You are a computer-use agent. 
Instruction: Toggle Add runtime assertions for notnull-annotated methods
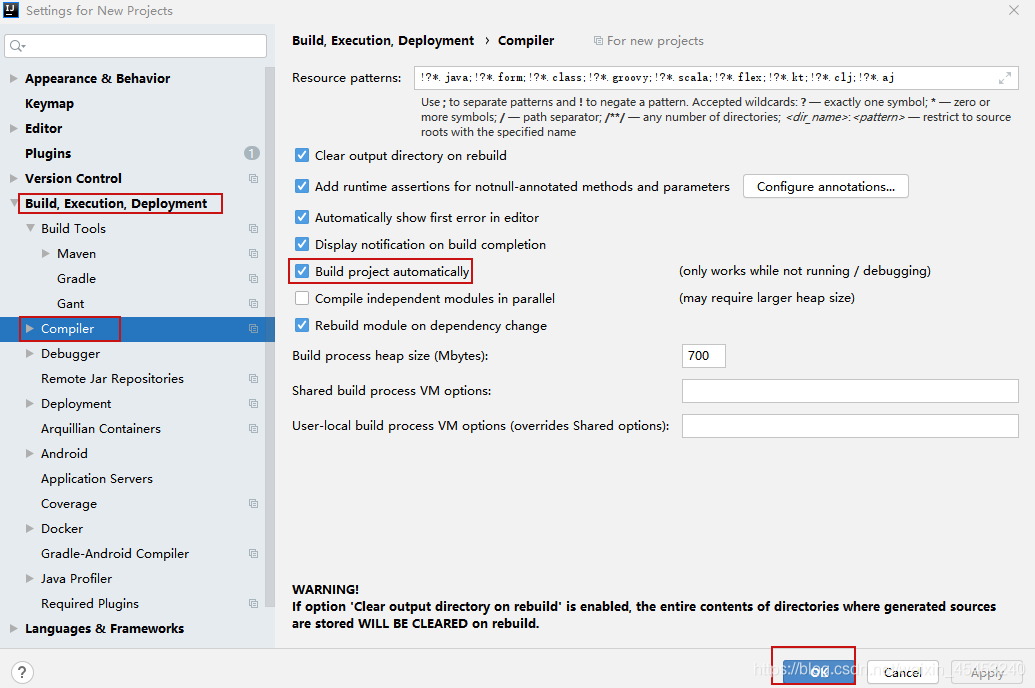tap(302, 186)
